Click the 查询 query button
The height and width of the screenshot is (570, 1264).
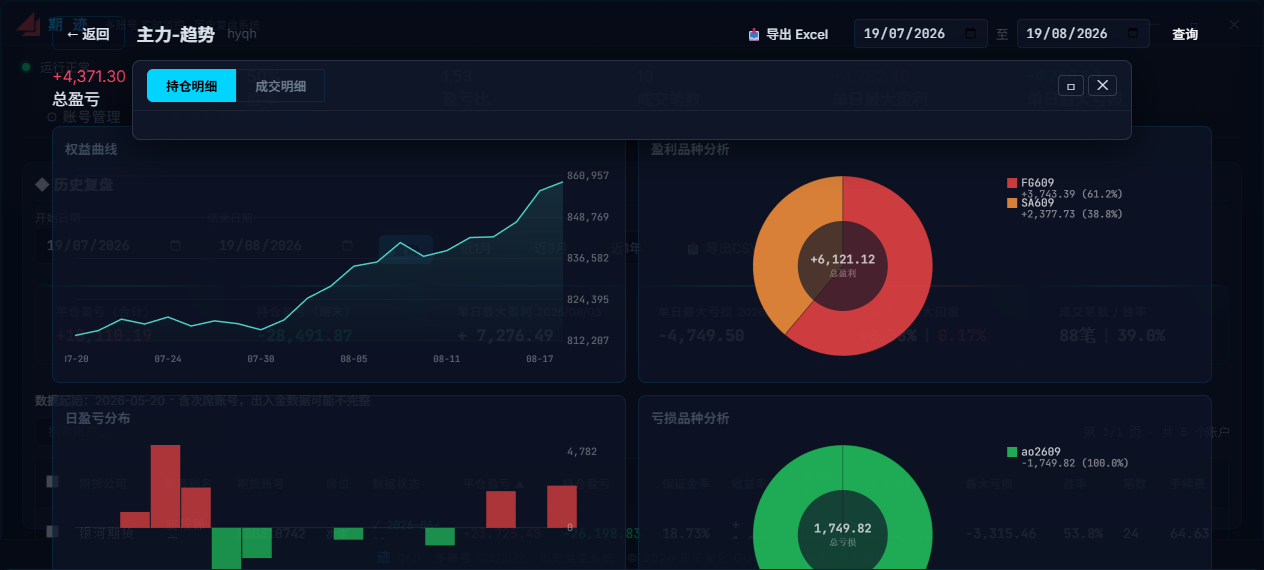point(1185,34)
